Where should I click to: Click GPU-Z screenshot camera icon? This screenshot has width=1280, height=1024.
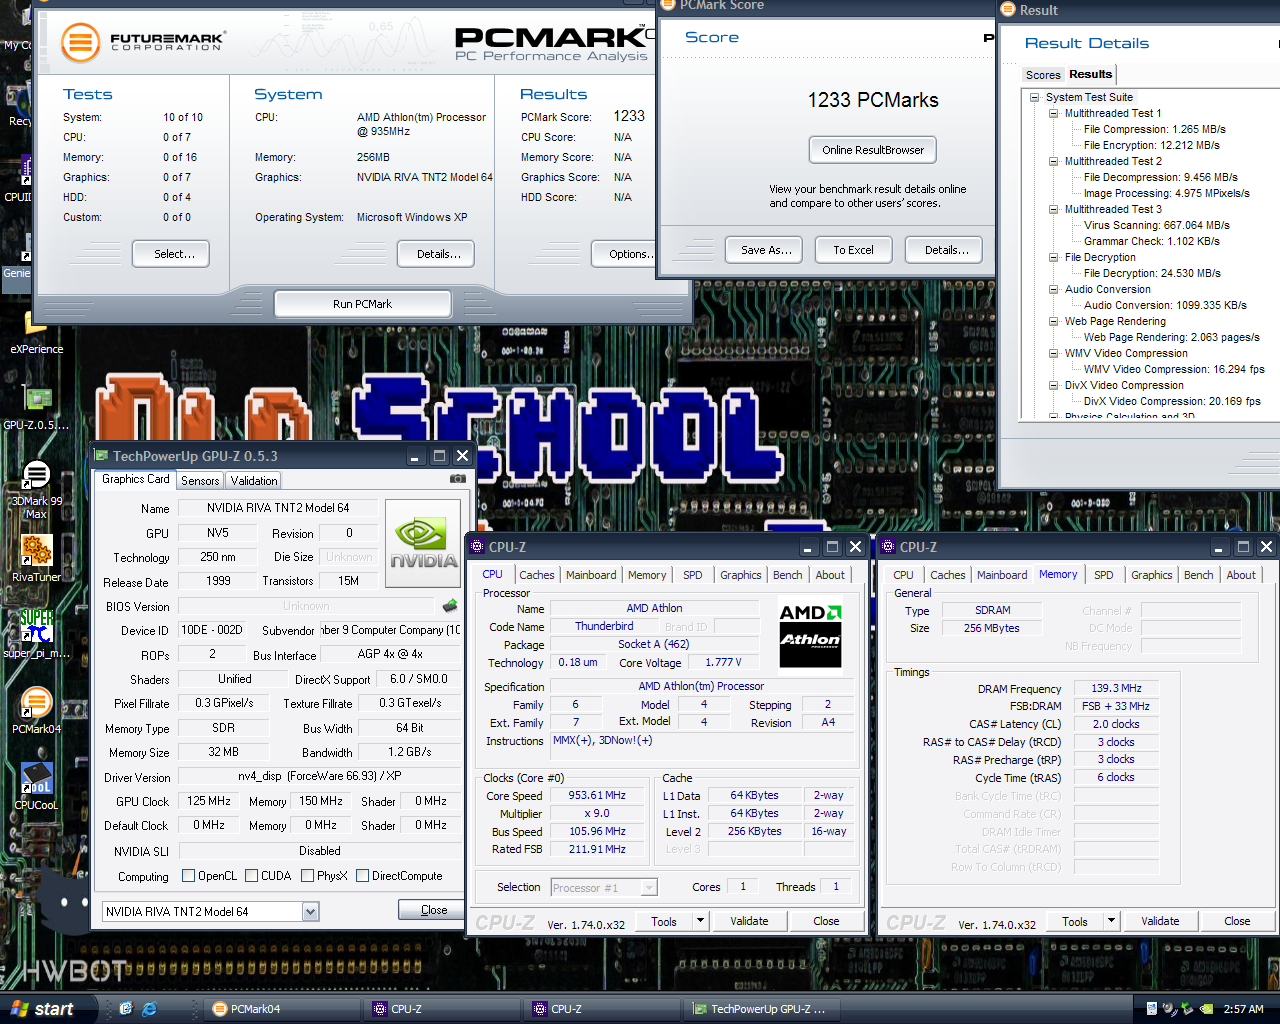click(x=458, y=479)
